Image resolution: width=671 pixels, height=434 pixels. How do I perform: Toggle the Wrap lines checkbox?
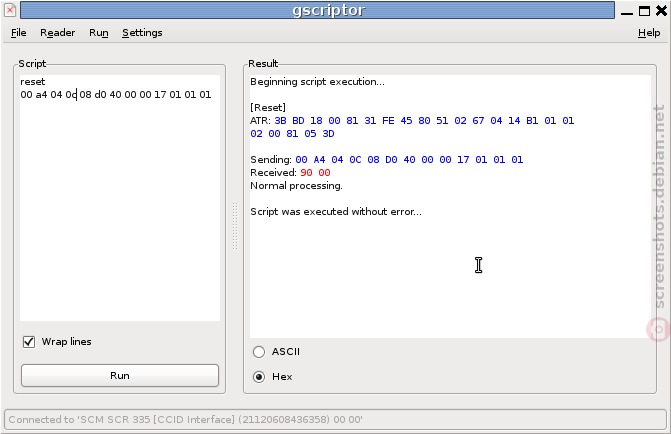(29, 342)
